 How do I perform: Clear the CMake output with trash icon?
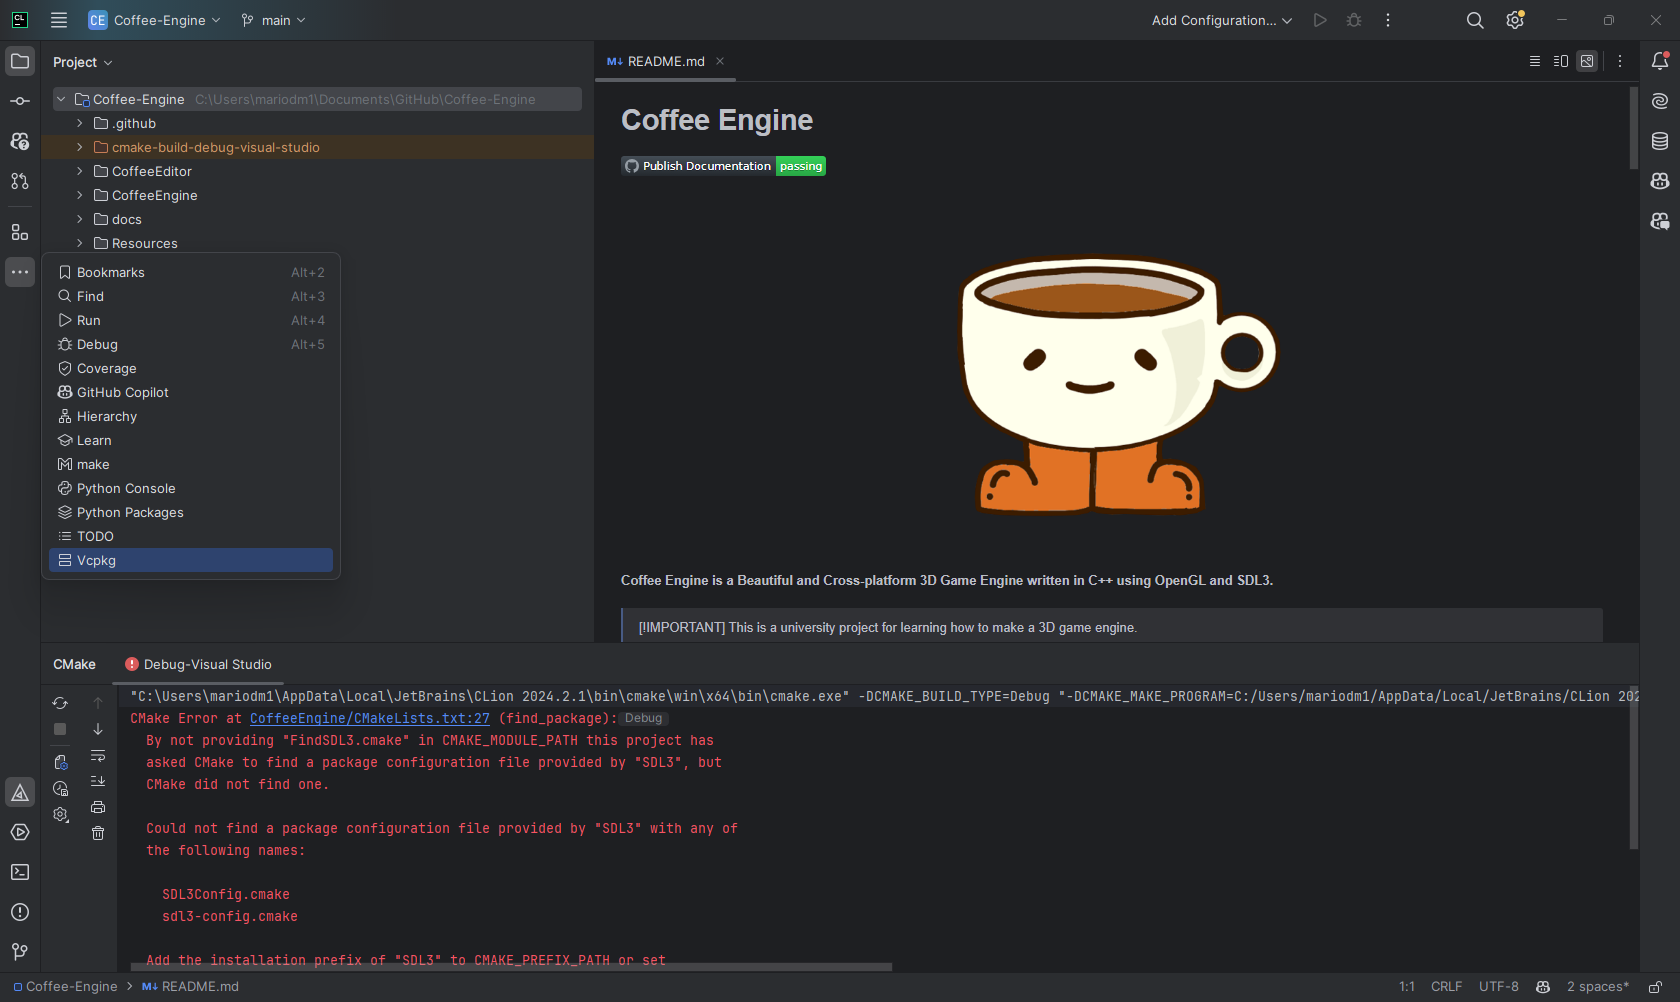(98, 833)
